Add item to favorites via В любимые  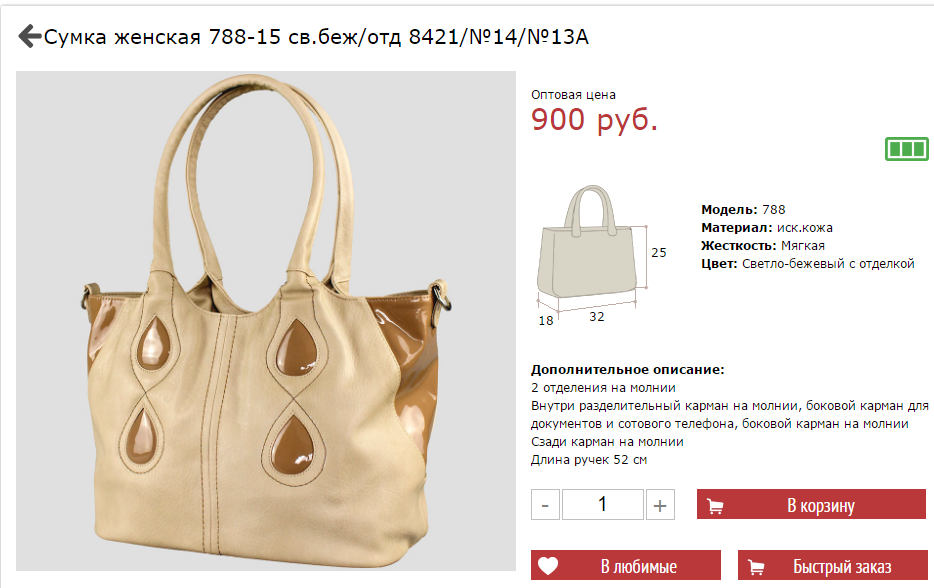pos(625,565)
